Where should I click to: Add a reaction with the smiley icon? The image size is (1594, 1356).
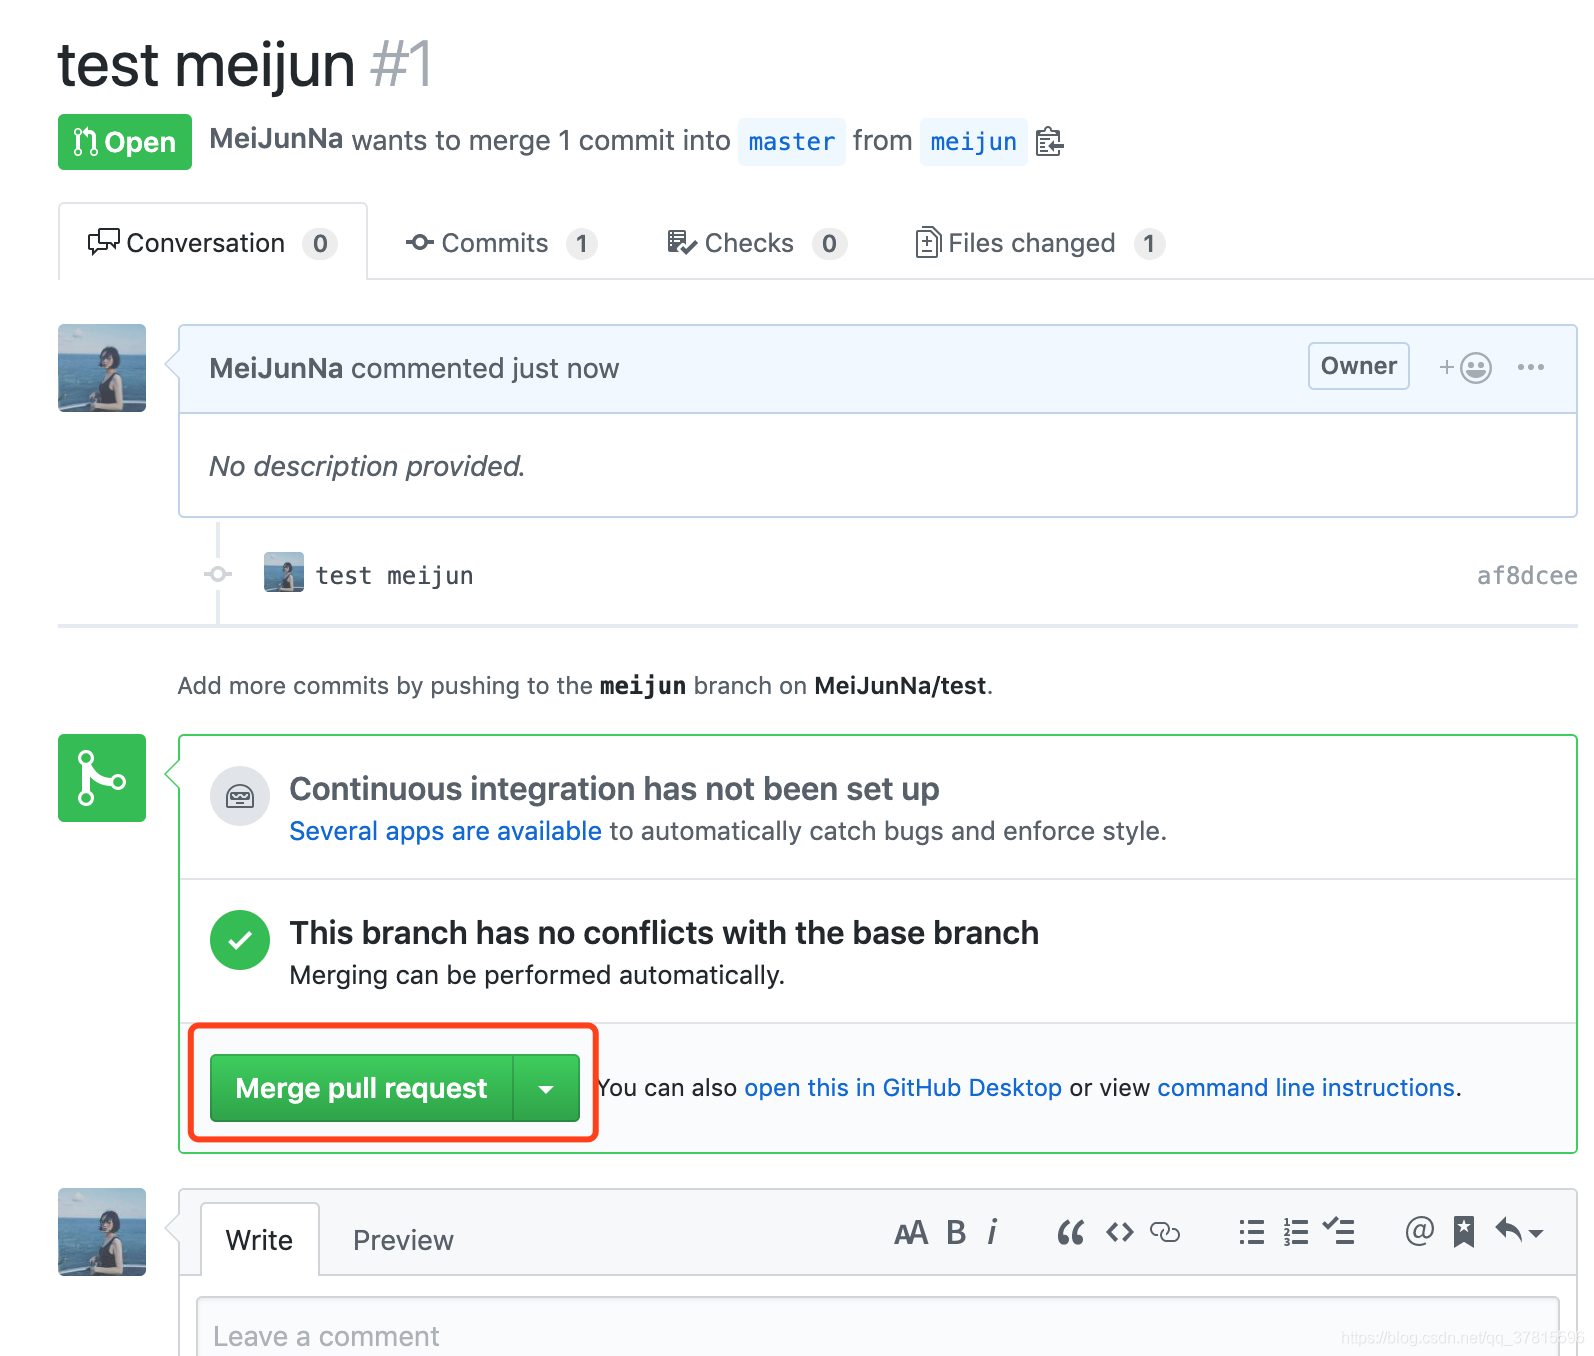click(x=1466, y=367)
